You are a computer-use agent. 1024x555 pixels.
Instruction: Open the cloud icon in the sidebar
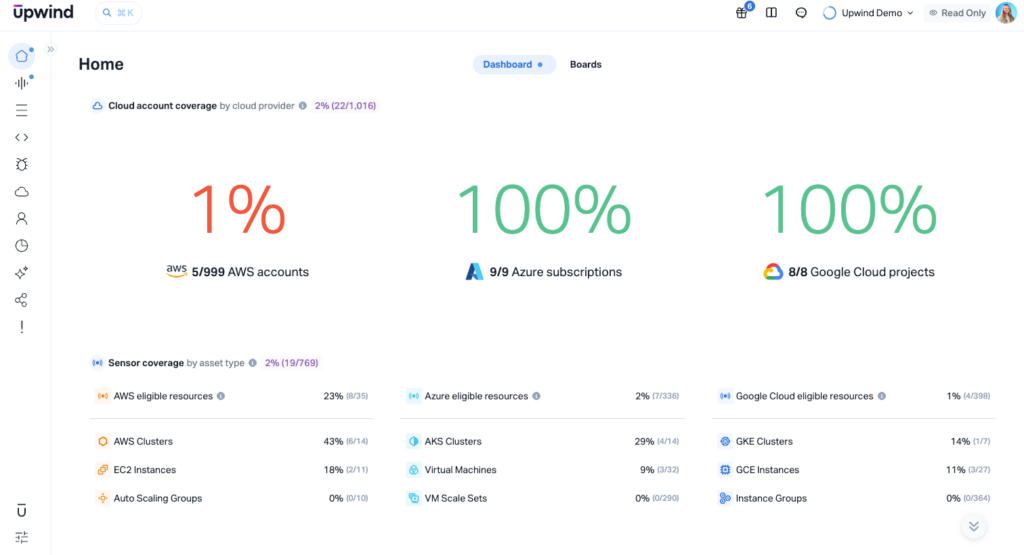tap(22, 191)
